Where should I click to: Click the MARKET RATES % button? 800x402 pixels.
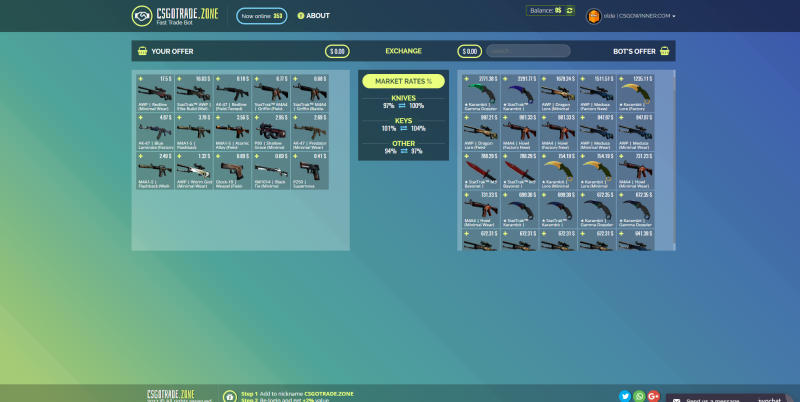click(x=403, y=81)
